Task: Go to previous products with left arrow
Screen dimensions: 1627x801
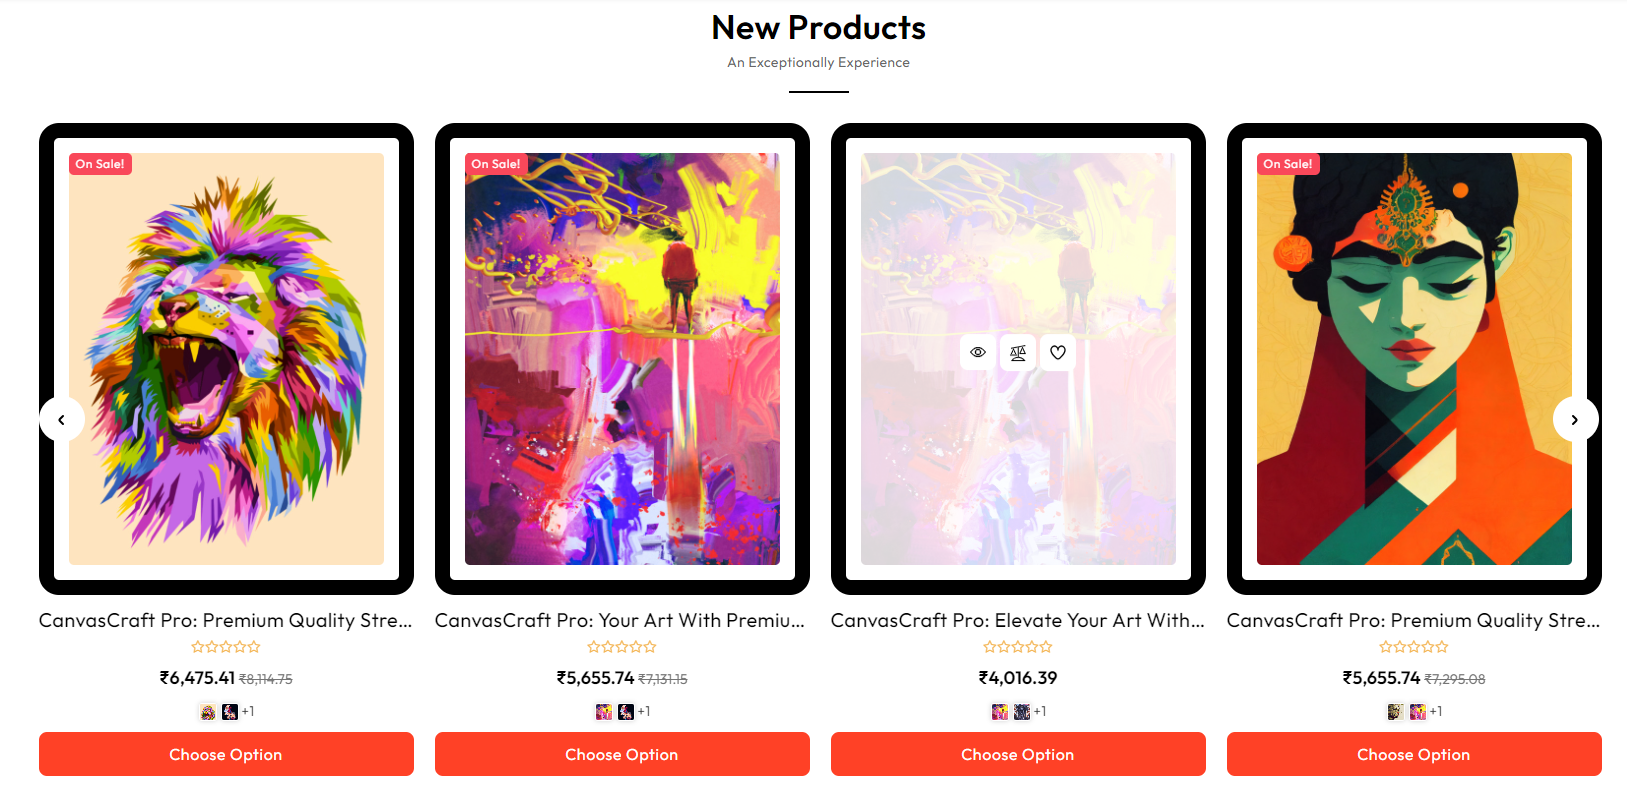Action: tap(62, 420)
